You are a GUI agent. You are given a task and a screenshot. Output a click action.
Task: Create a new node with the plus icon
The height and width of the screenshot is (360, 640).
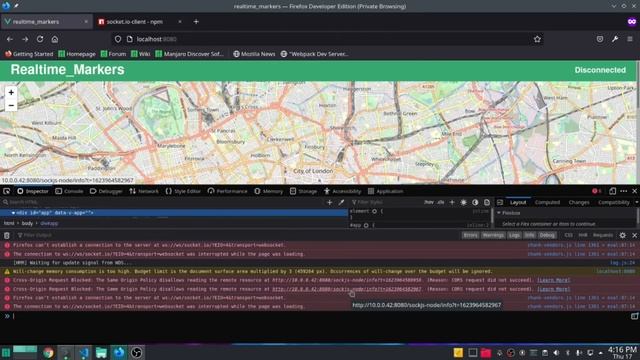pos(329,202)
